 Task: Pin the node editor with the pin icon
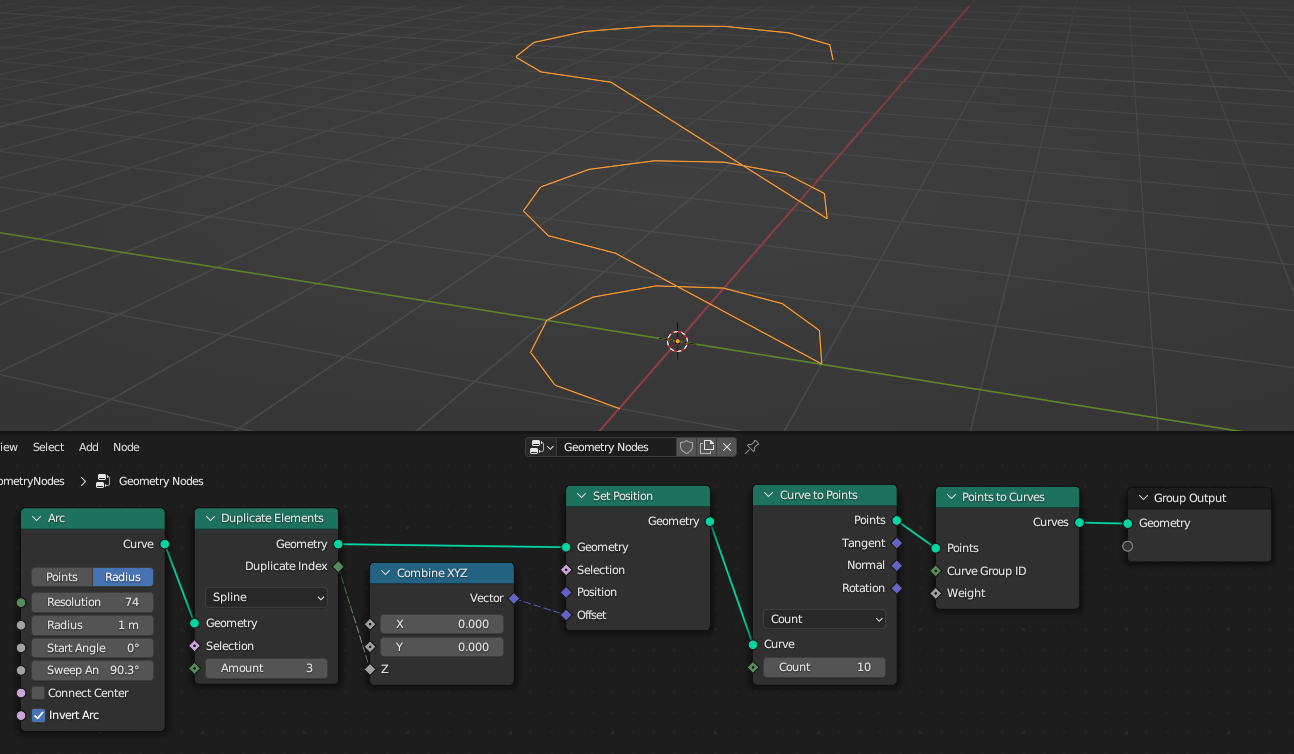[752, 446]
